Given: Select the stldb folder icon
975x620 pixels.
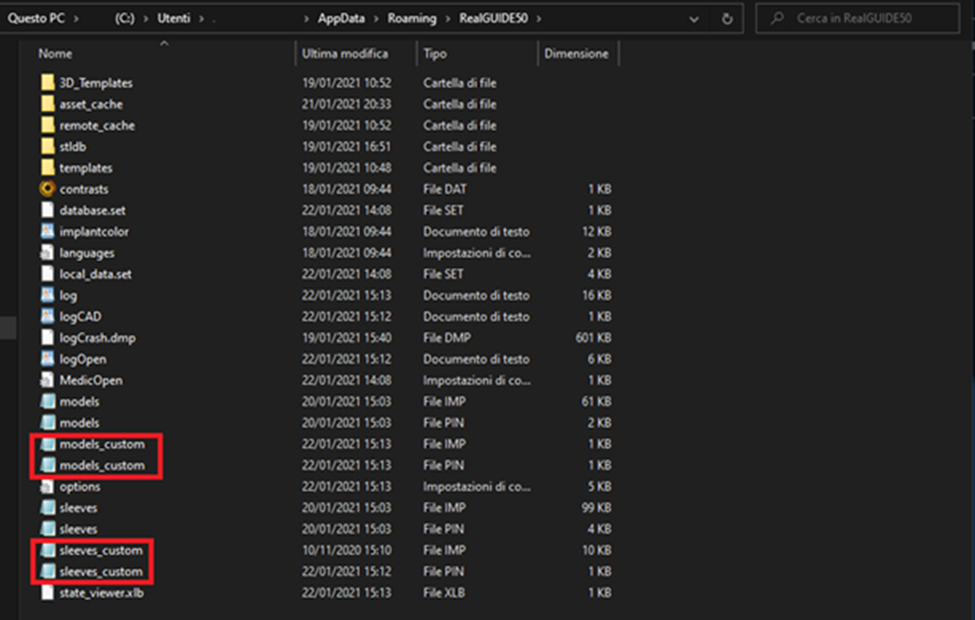Looking at the screenshot, I should (47, 147).
